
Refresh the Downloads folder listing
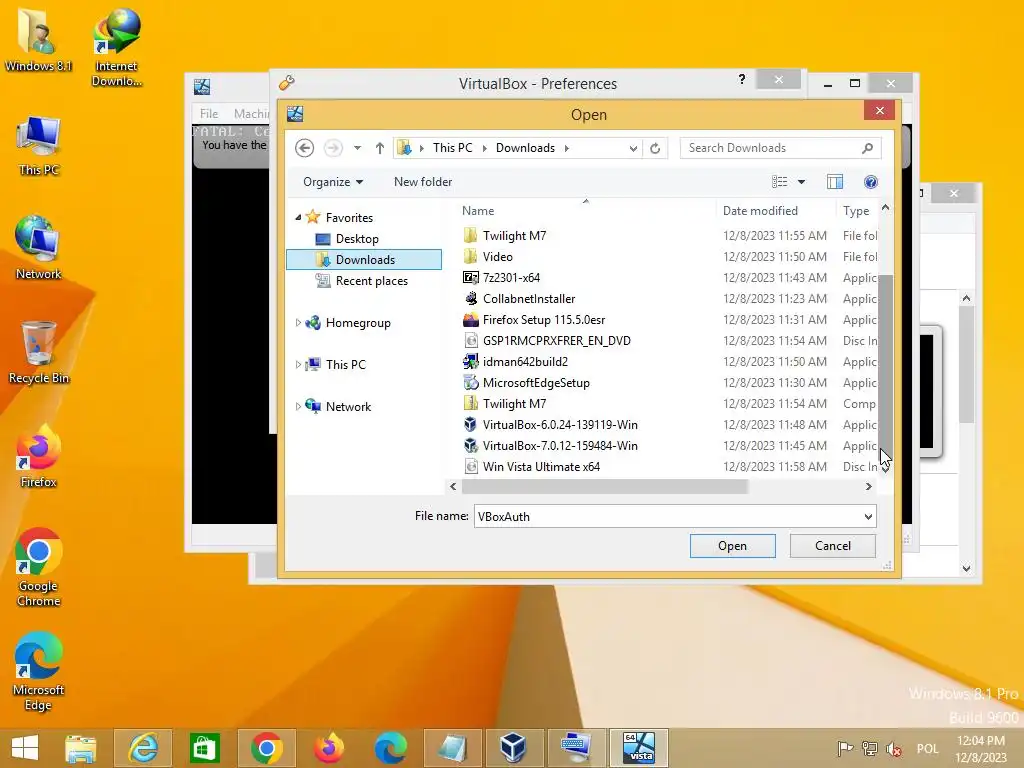click(655, 148)
